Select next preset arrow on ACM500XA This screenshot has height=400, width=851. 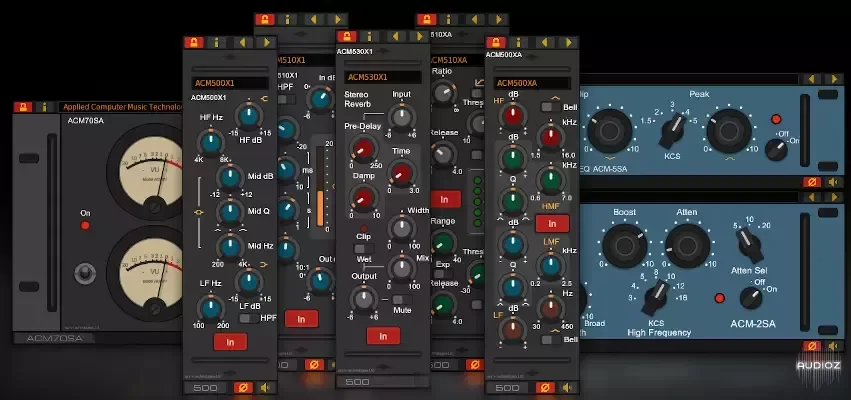point(568,42)
